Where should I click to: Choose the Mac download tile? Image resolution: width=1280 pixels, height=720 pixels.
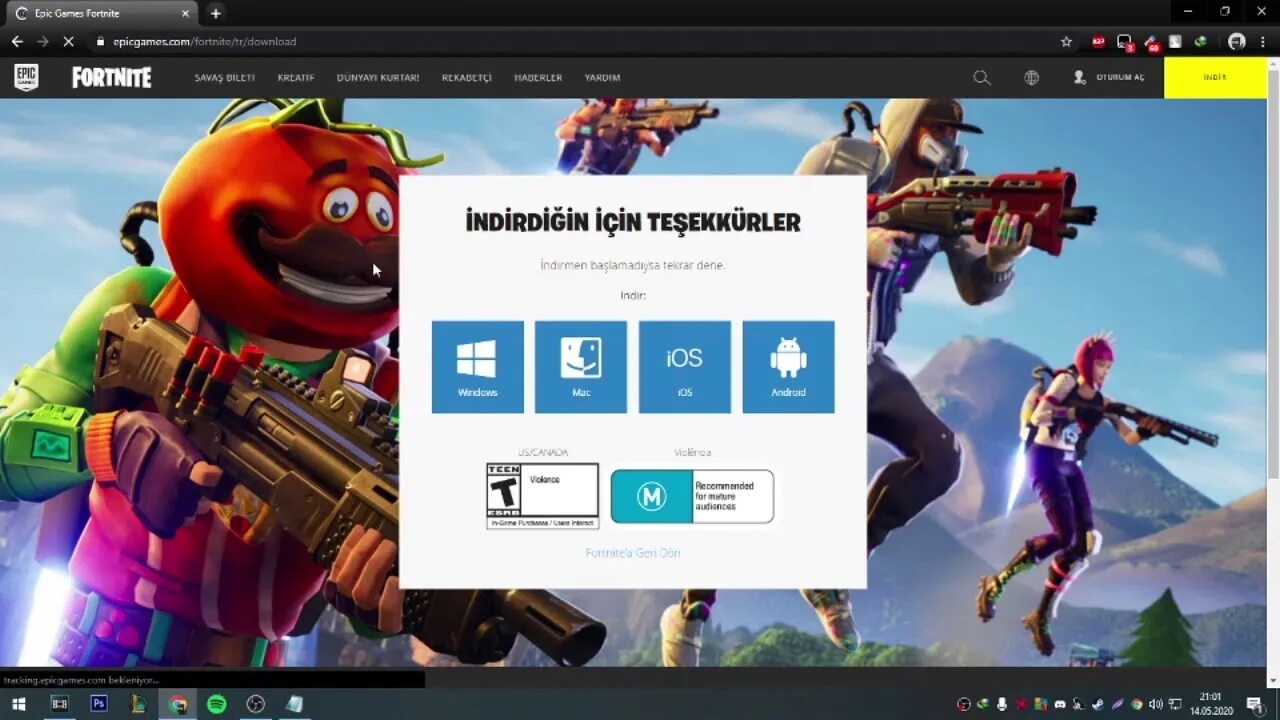pyautogui.click(x=581, y=367)
